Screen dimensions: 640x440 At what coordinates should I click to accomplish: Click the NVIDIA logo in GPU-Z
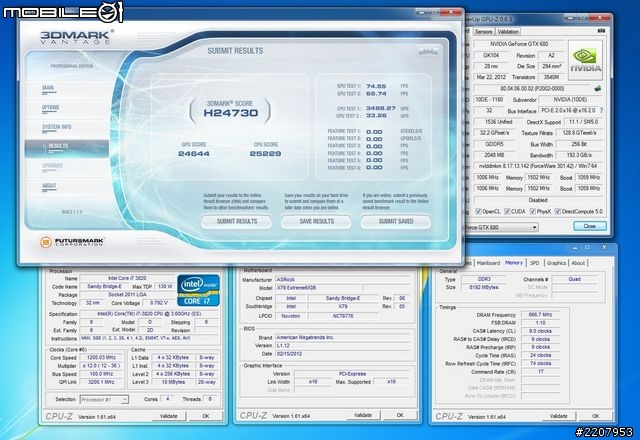[585, 60]
